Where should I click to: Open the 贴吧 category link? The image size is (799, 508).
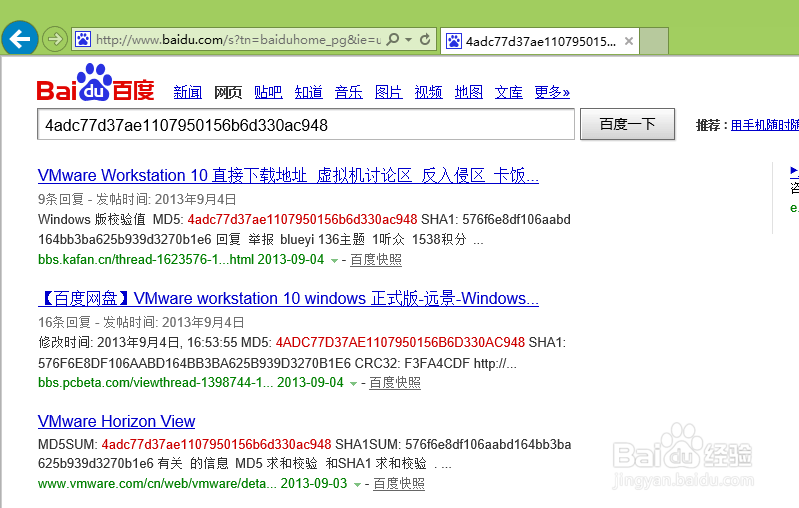pos(268,92)
